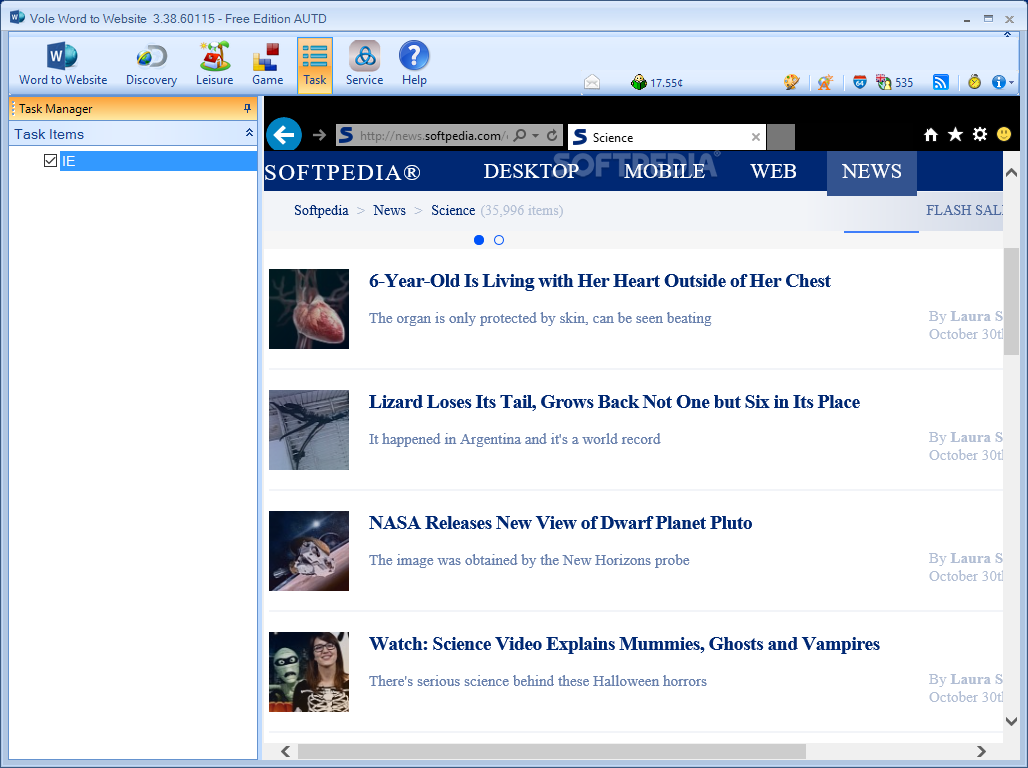Open the Service toolbar button
This screenshot has width=1028, height=768.
pyautogui.click(x=365, y=64)
